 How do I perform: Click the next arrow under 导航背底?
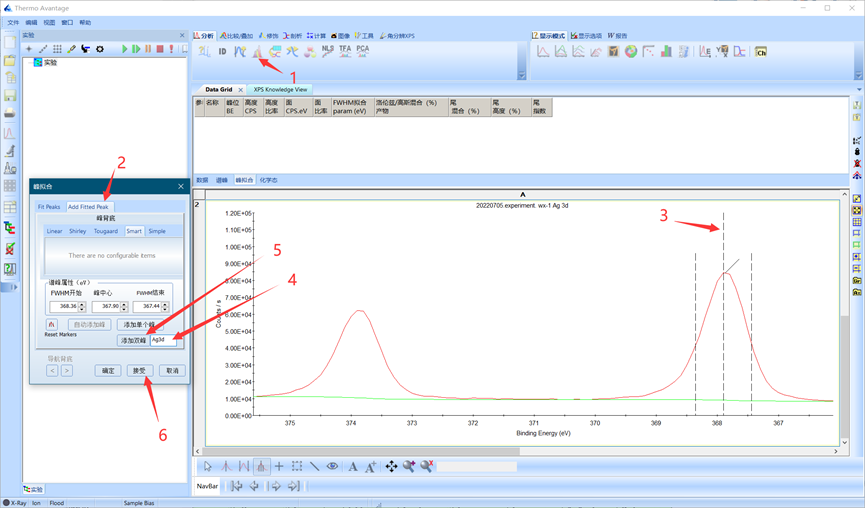pyautogui.click(x=67, y=370)
